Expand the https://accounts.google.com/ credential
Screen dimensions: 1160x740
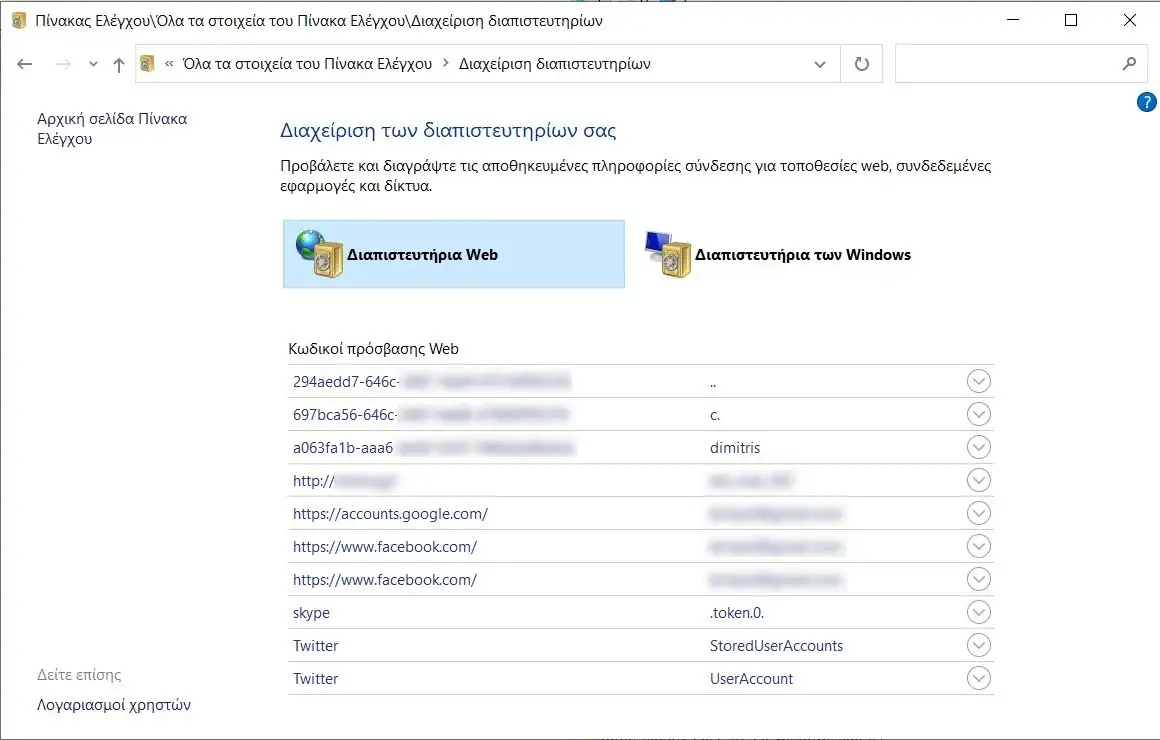click(x=978, y=513)
